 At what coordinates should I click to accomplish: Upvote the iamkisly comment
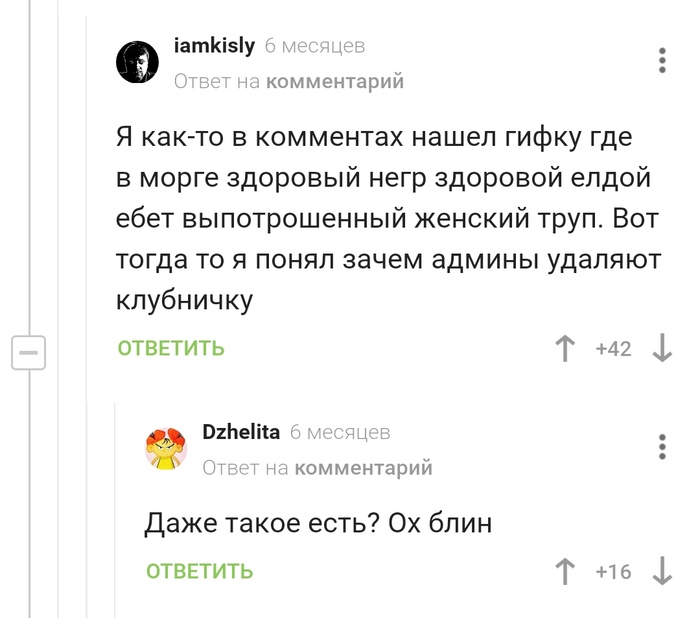565,349
